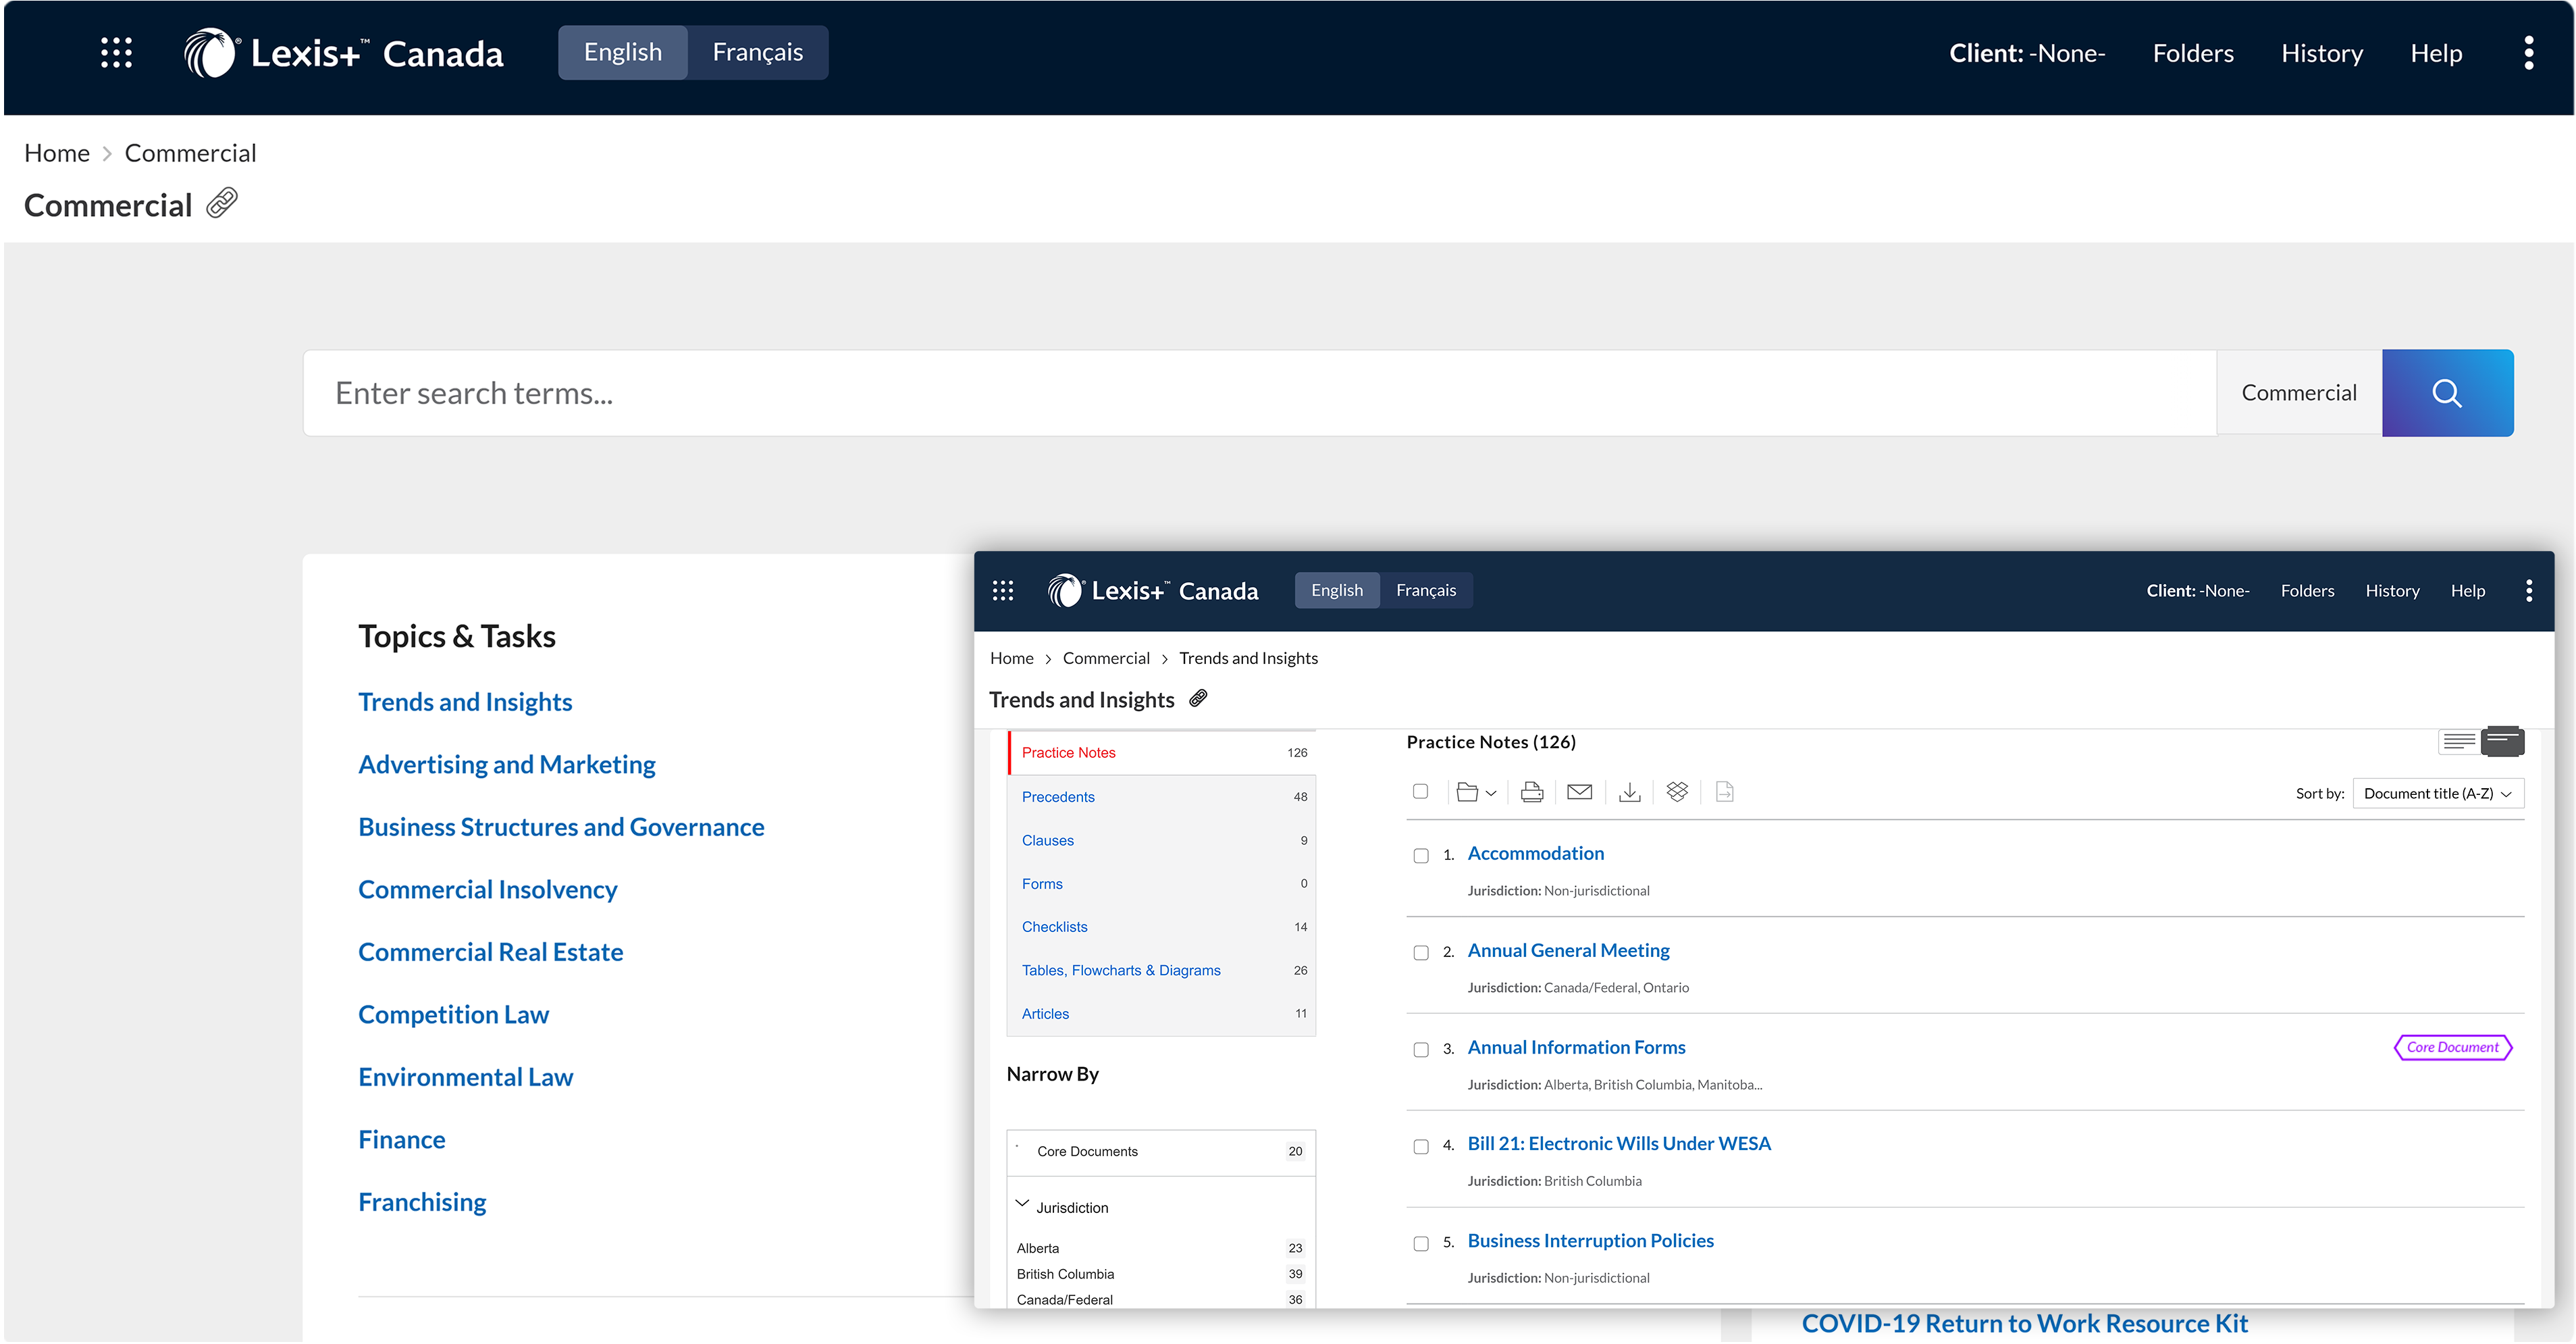Download selected documents icon
The image size is (2576, 1344).
pos(1629,793)
